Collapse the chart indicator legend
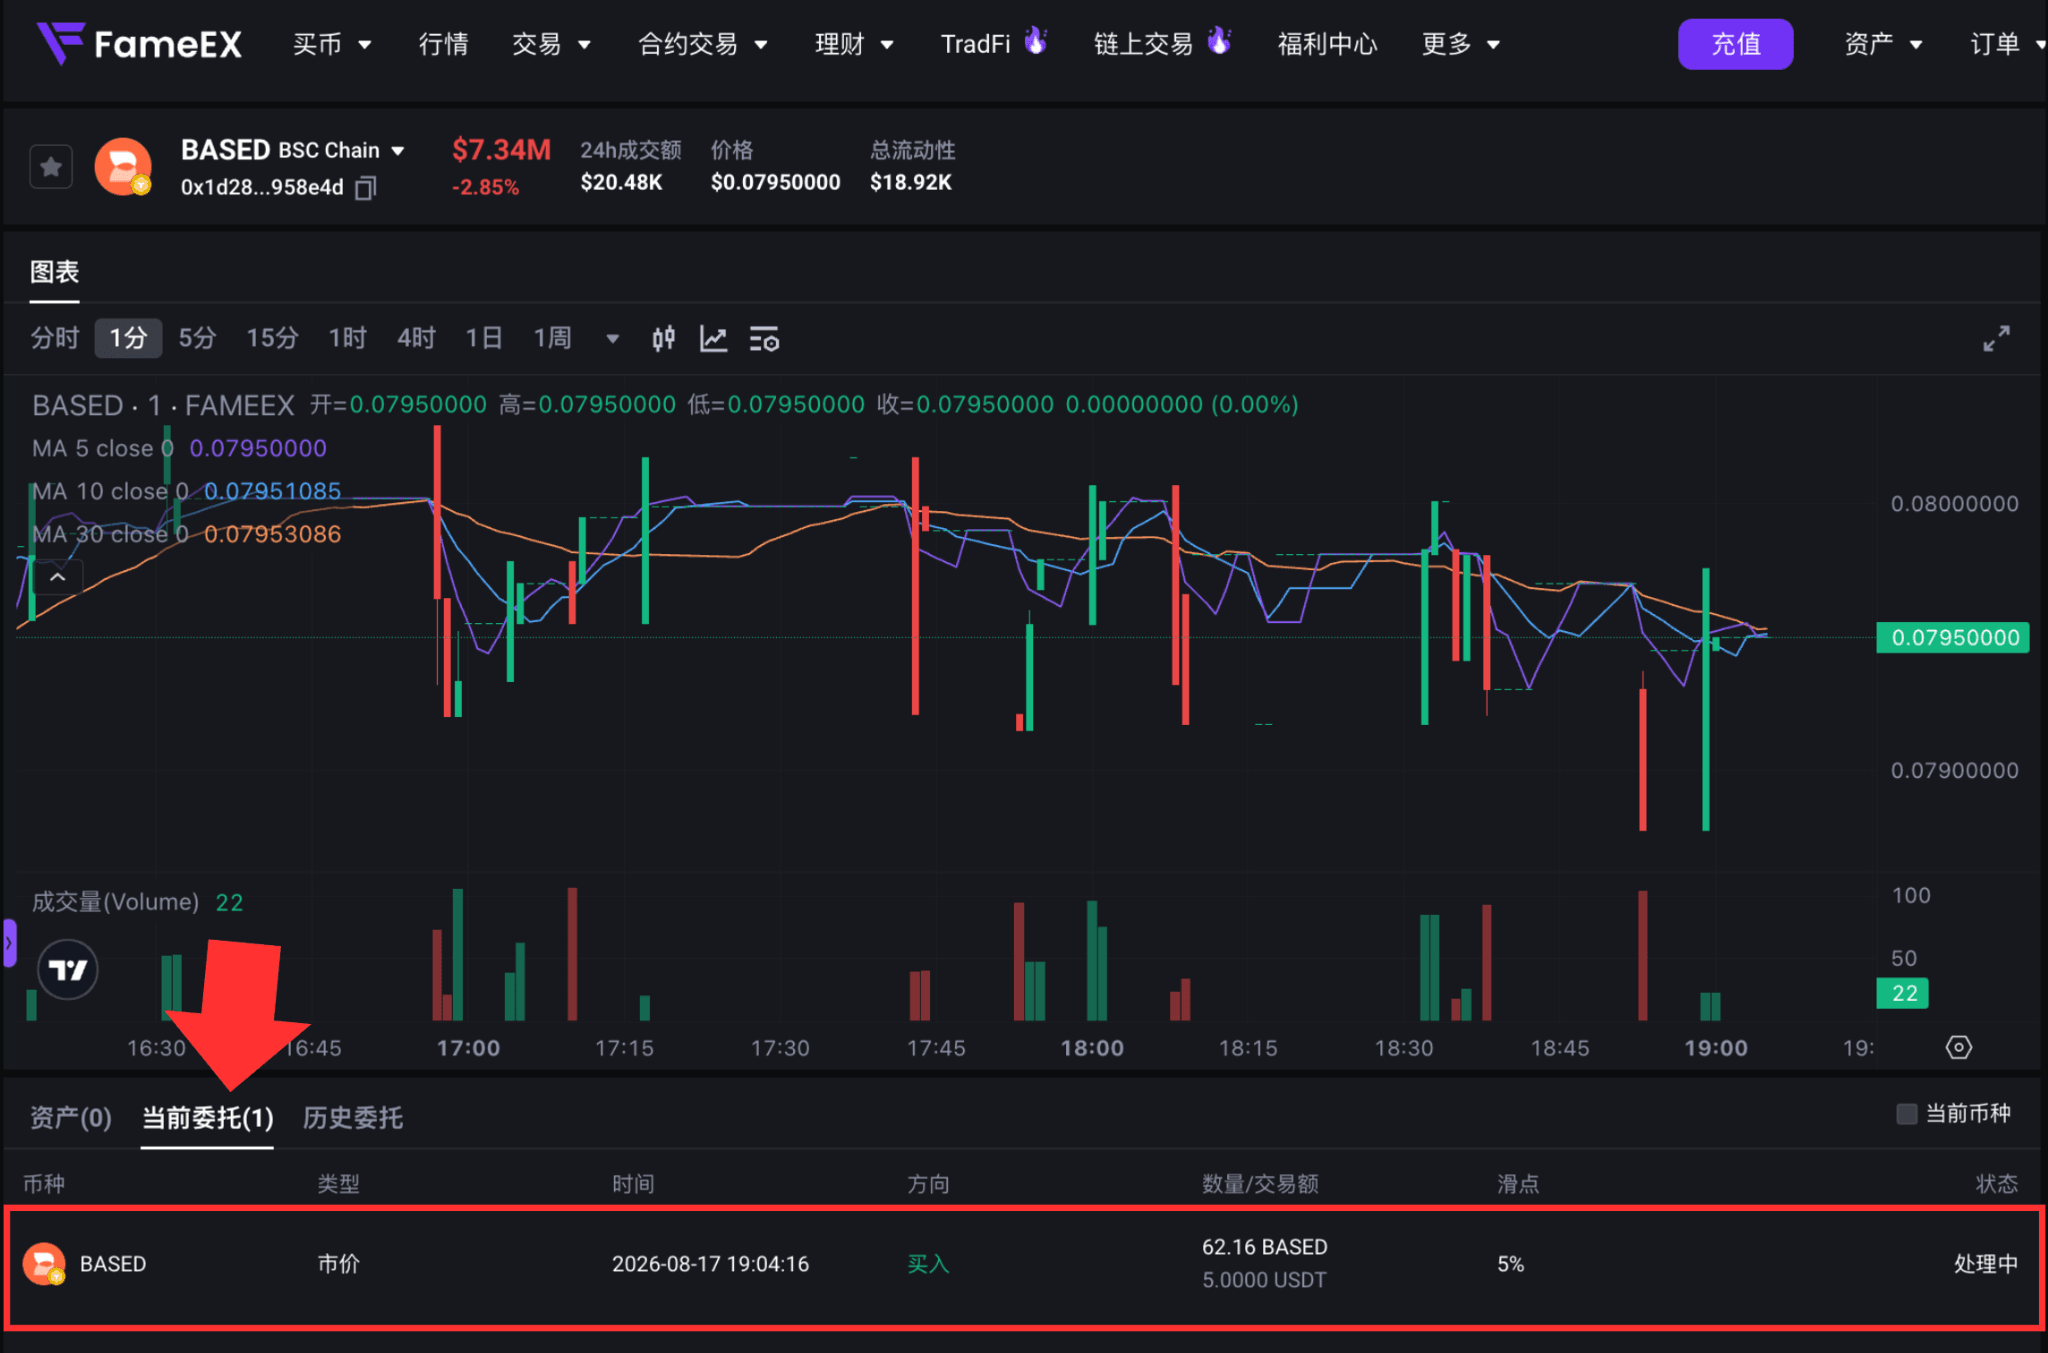The height and width of the screenshot is (1353, 2048). point(58,577)
